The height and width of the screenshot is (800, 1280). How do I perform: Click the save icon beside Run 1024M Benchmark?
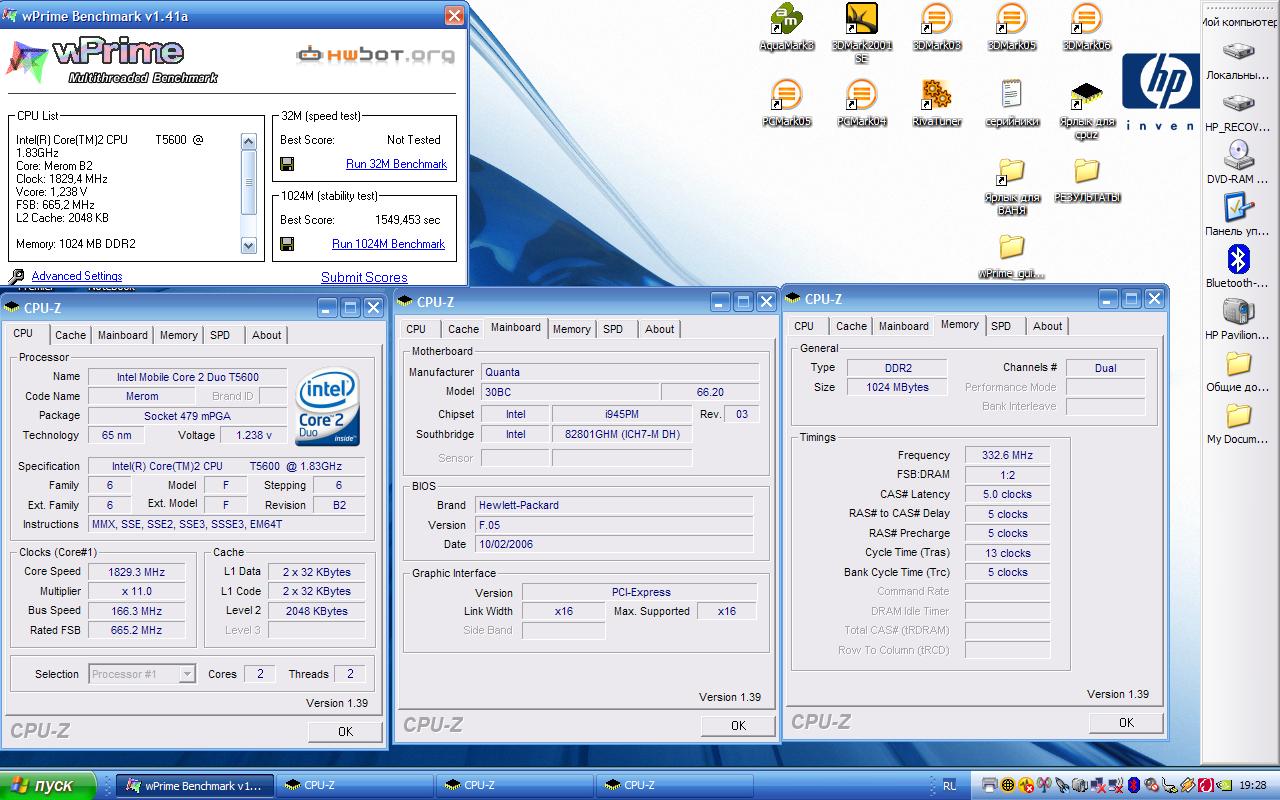coord(287,244)
